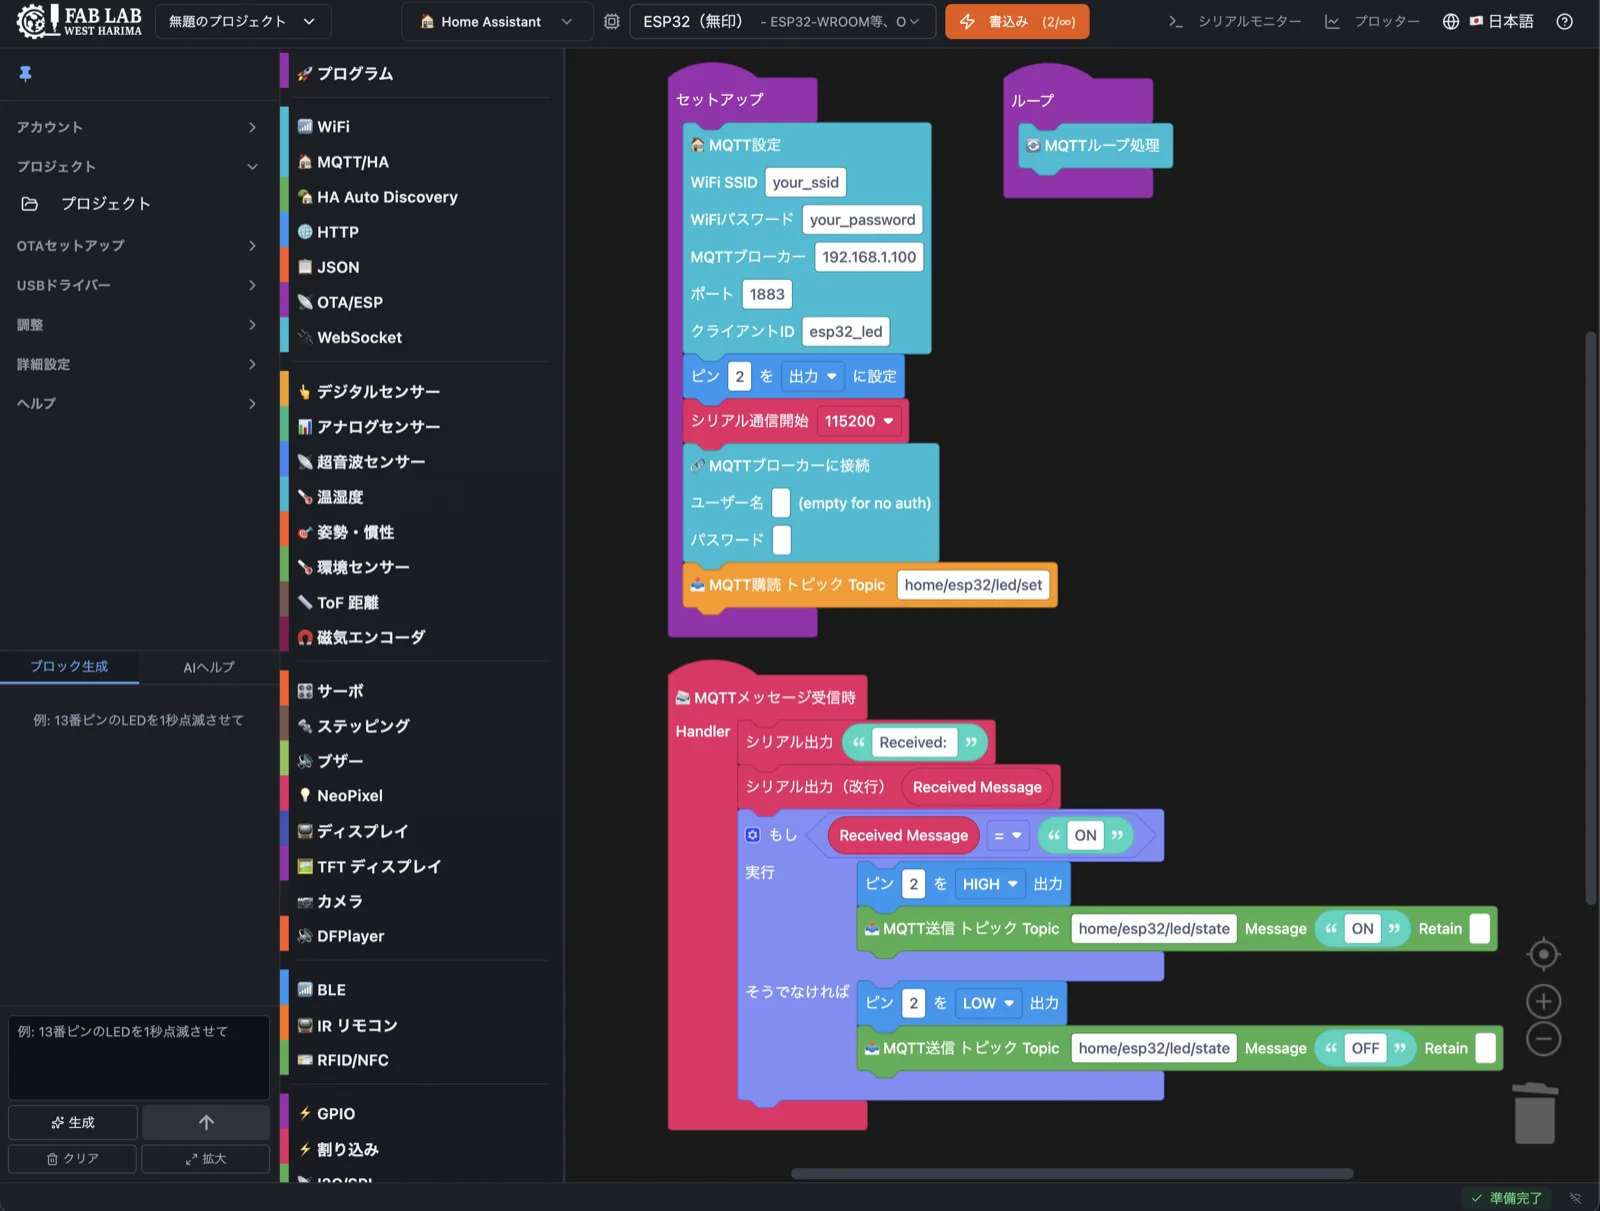Zoom in with the plus icon
The height and width of the screenshot is (1211, 1600).
[x=1543, y=1001]
